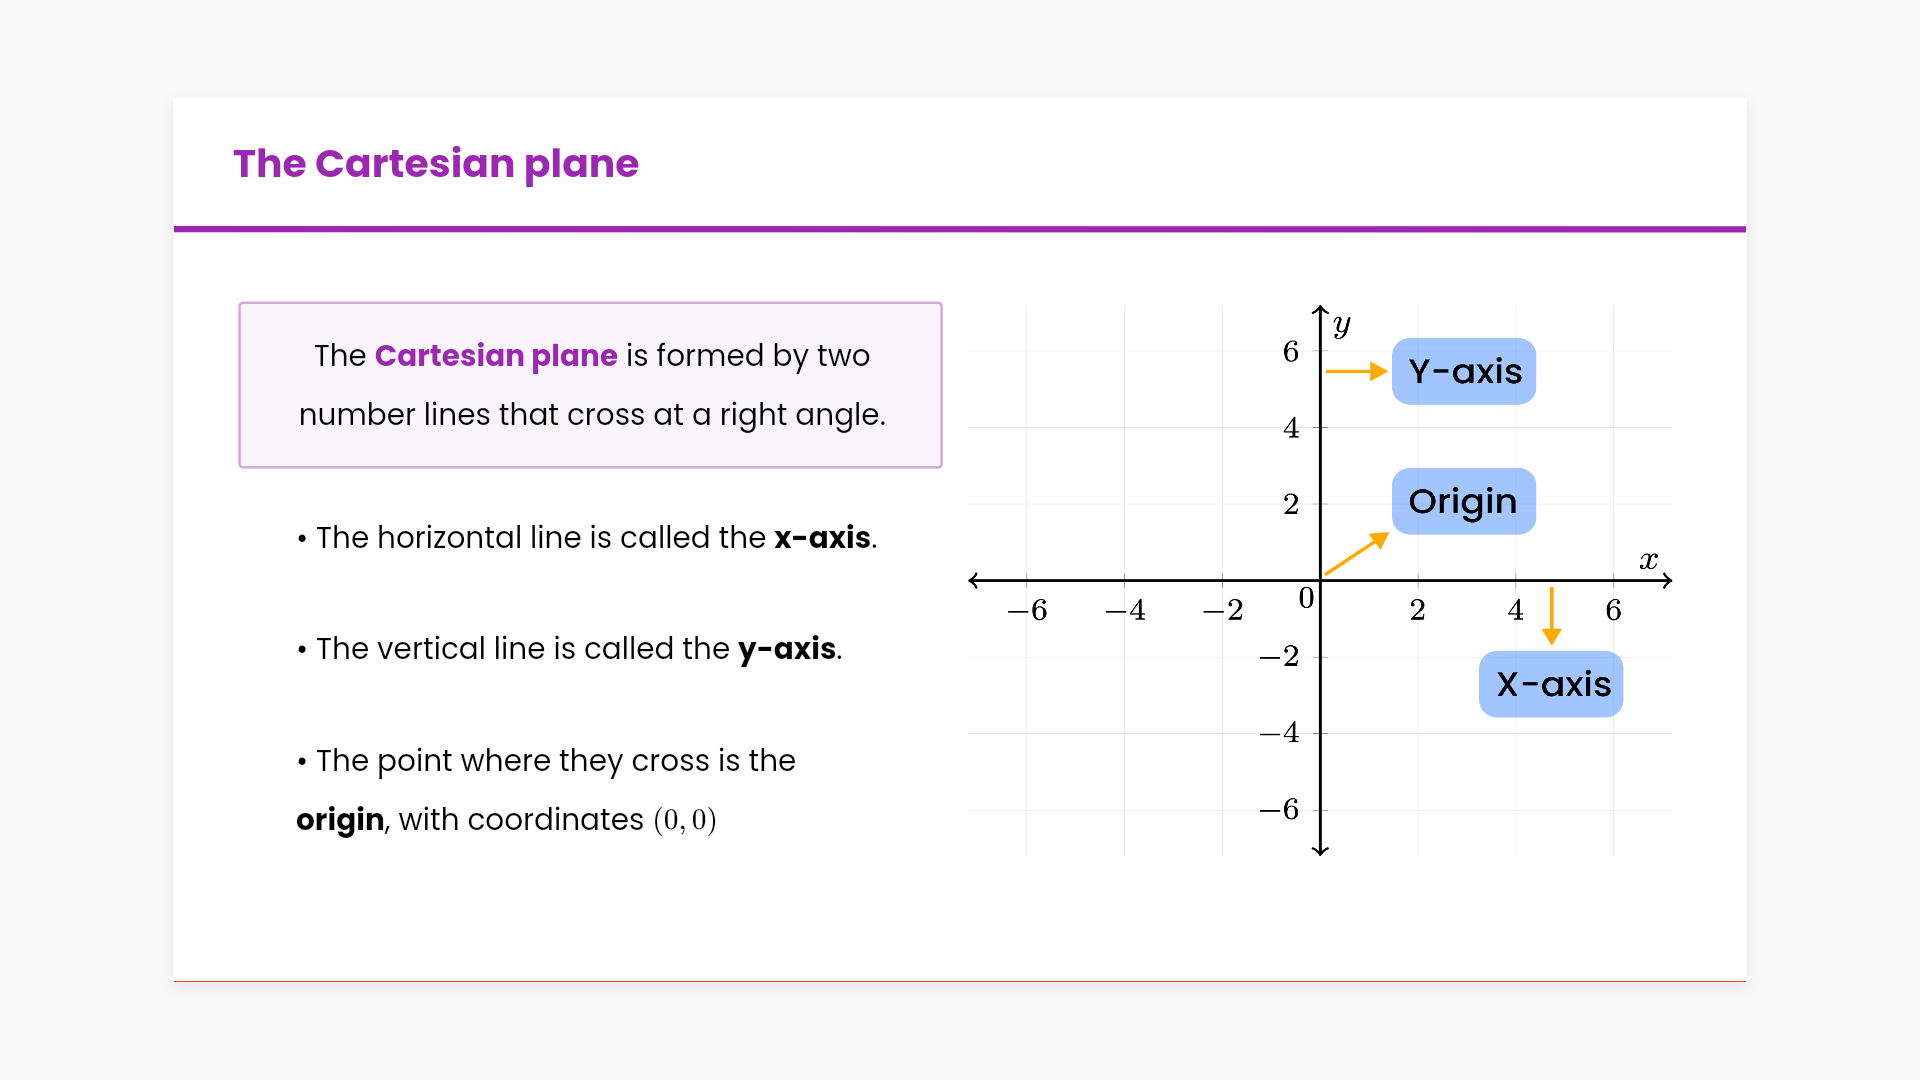Click the purple "Cartesian plane" highlighted term

click(x=496, y=355)
